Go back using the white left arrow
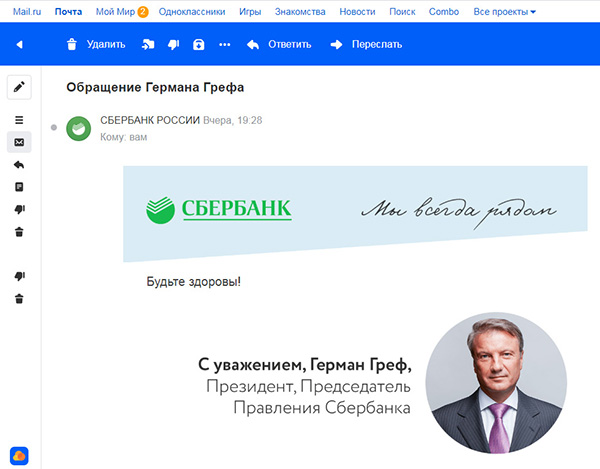Screen dimensions: 600x469 (19, 45)
